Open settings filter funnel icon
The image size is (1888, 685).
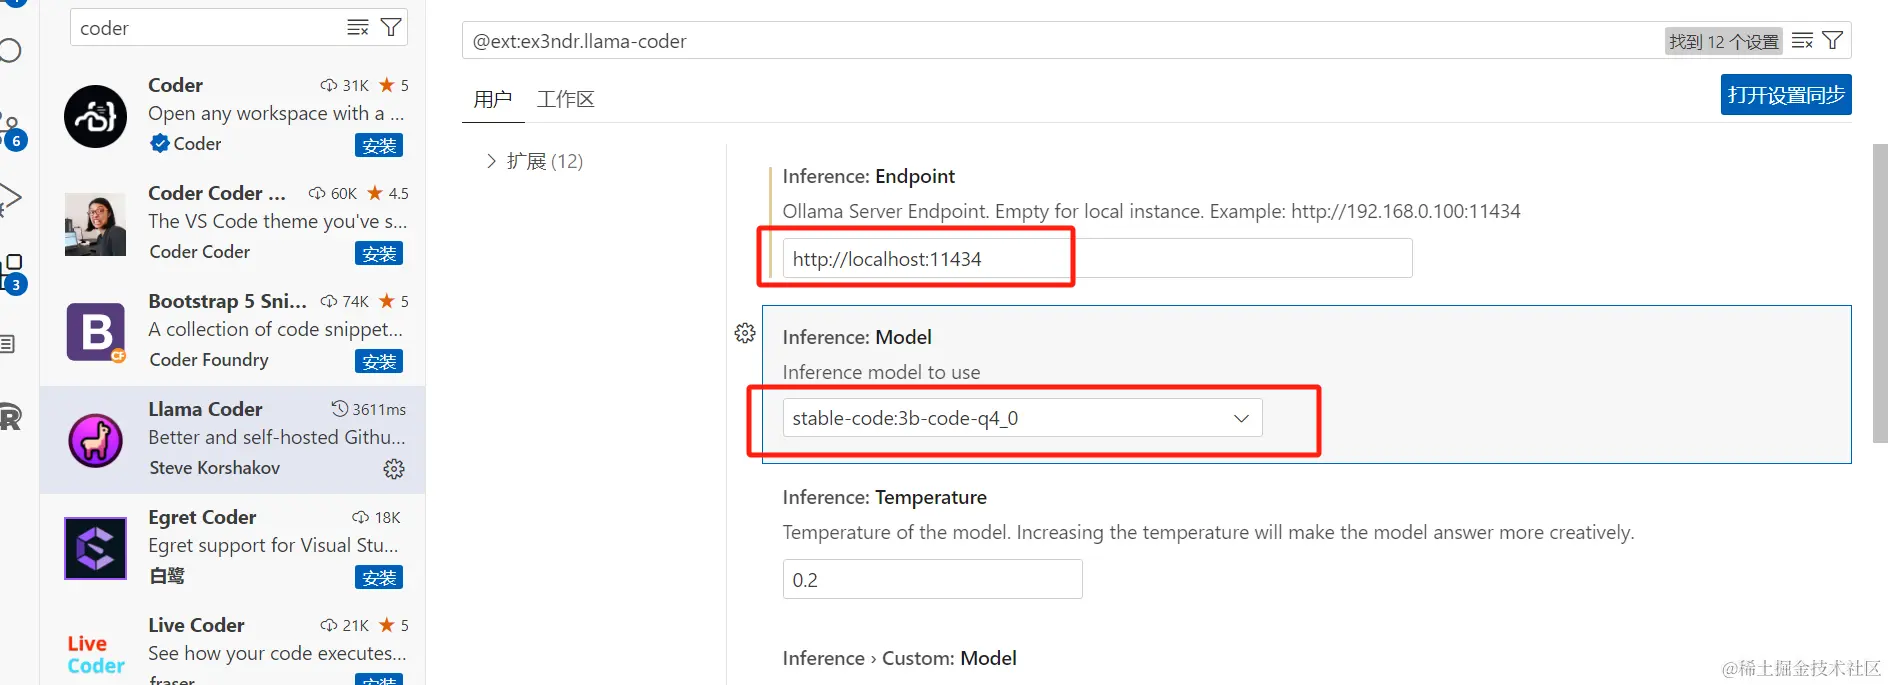coord(1833,41)
